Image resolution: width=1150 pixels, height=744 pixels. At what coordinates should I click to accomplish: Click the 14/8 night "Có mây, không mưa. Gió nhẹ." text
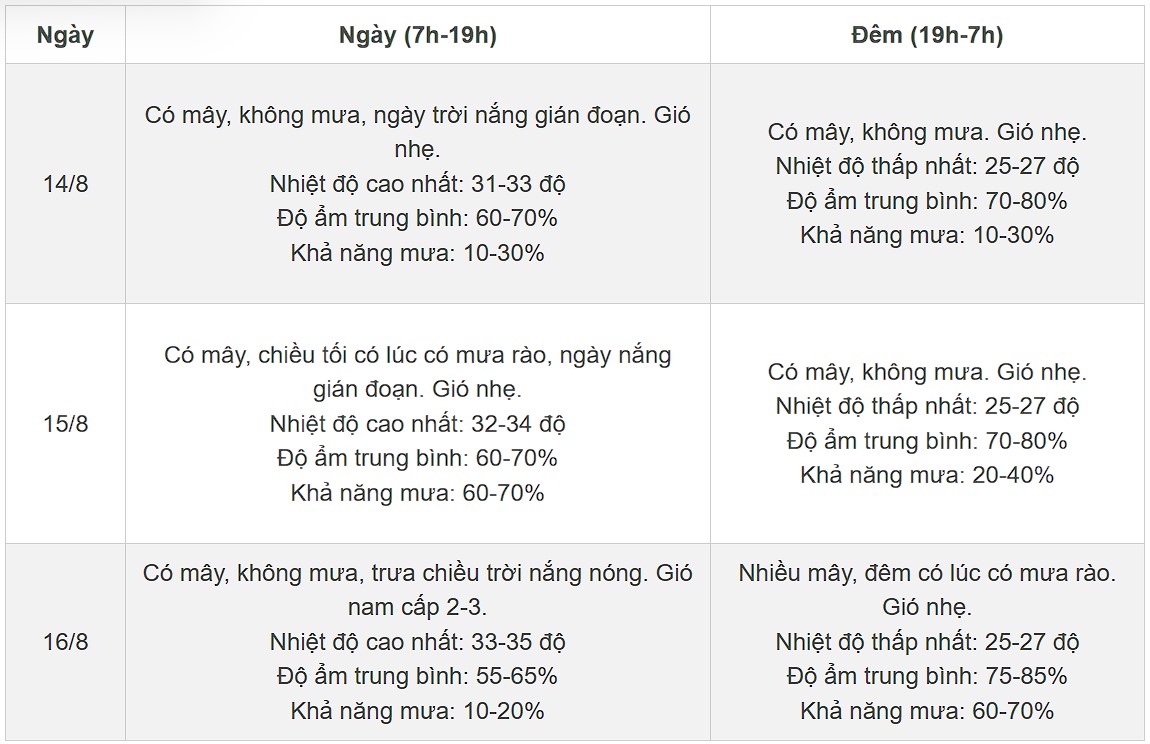927,132
